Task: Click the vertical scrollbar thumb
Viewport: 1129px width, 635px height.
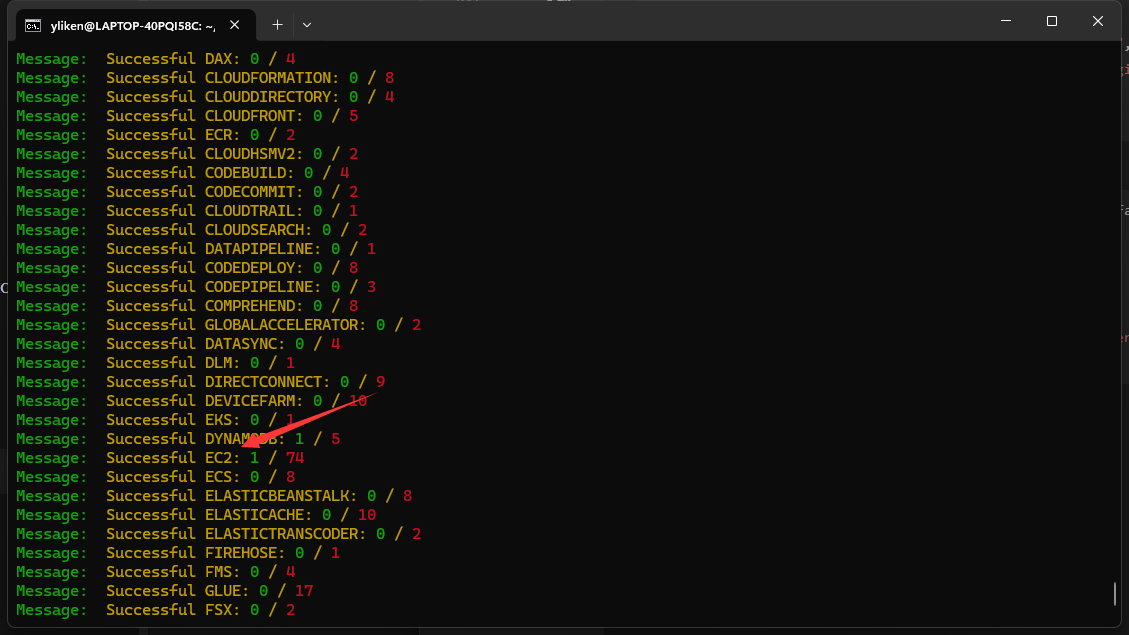Action: point(1115,594)
